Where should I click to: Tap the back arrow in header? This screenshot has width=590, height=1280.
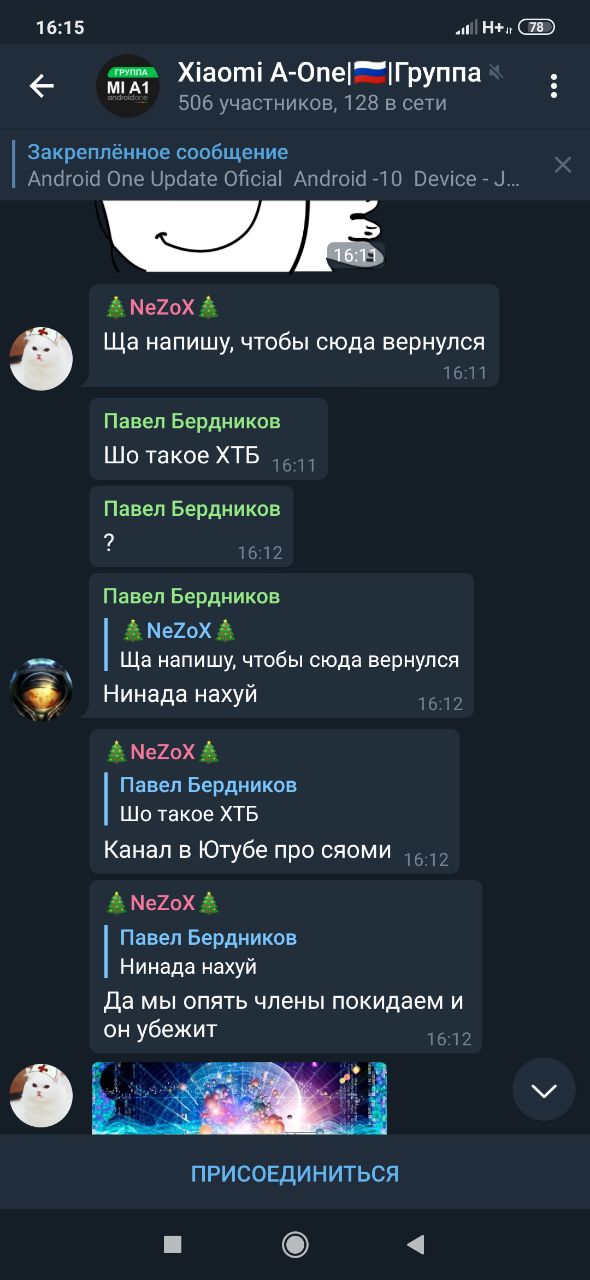coord(41,86)
